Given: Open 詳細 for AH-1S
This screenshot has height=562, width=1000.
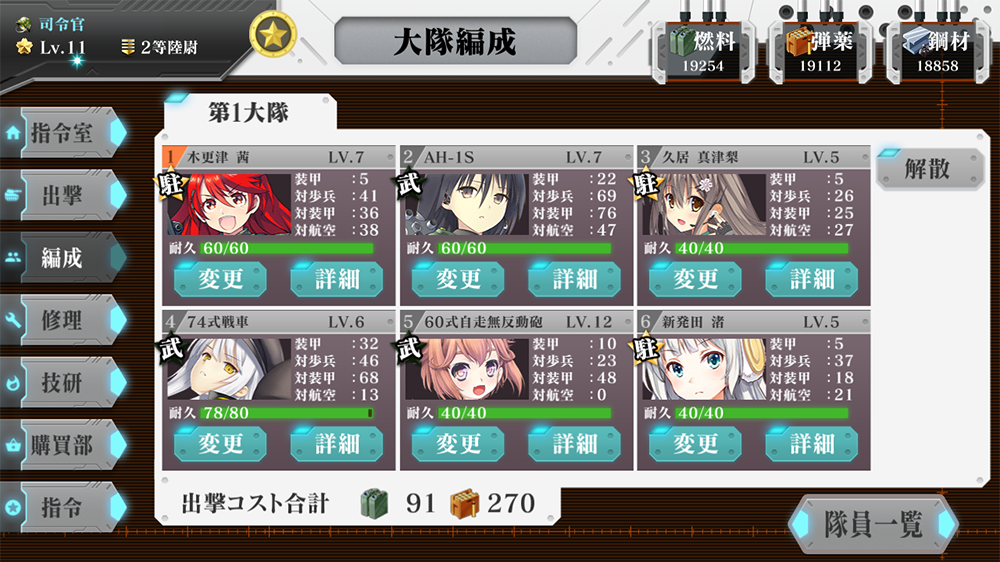Looking at the screenshot, I should (575, 279).
